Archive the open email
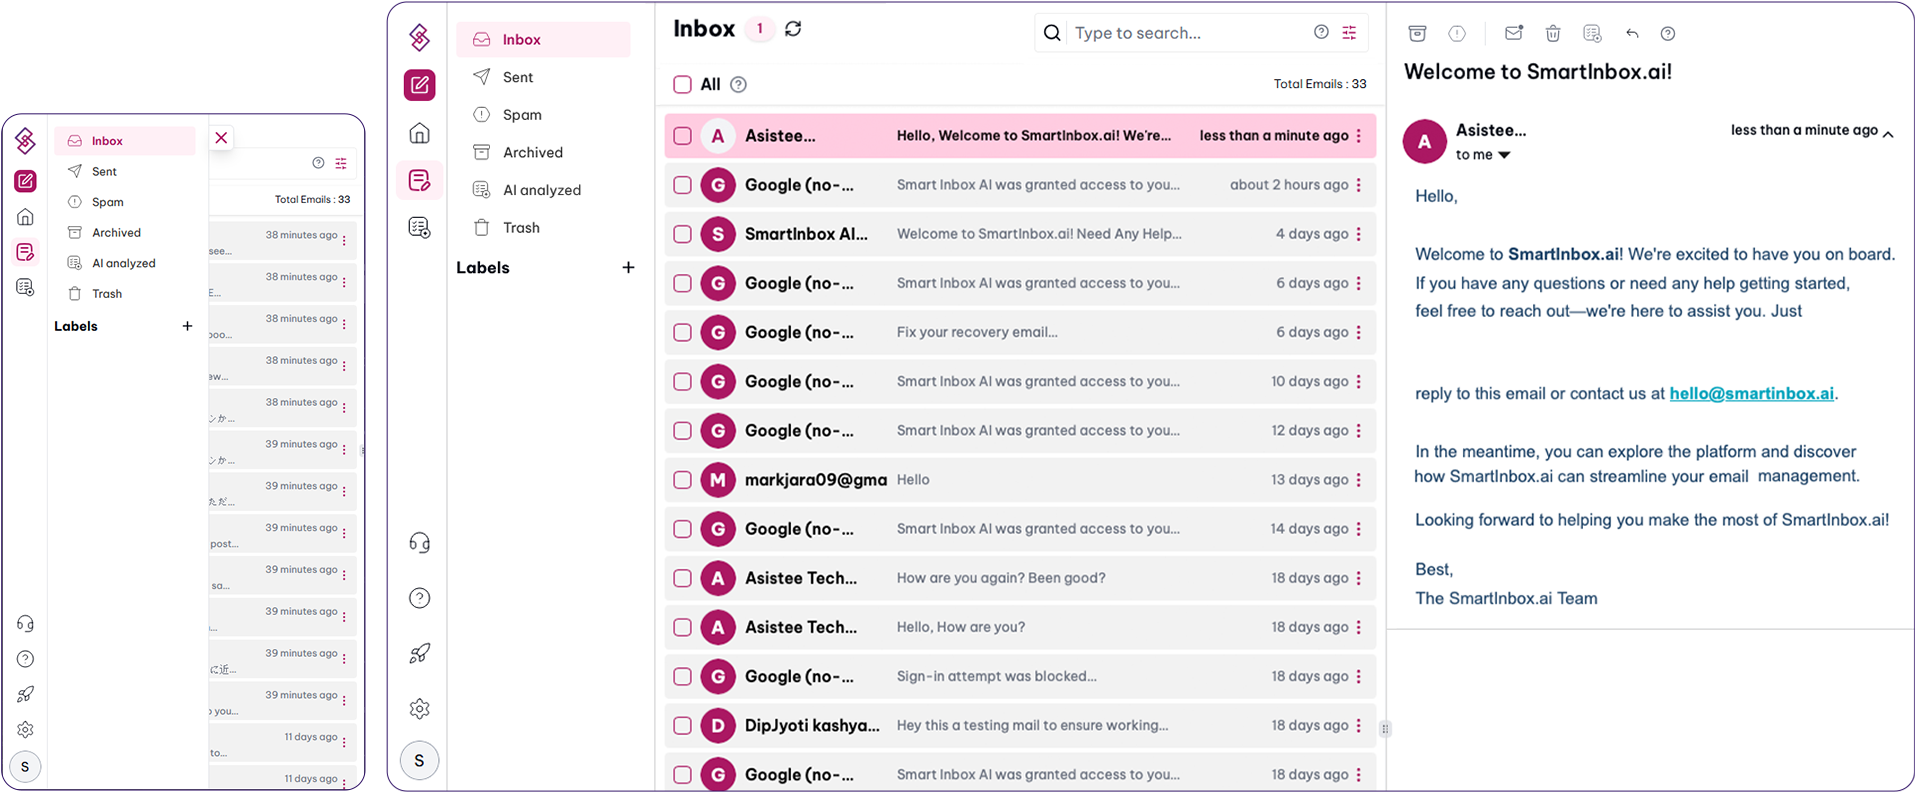Screen dimensions: 1916x793 point(1417,33)
